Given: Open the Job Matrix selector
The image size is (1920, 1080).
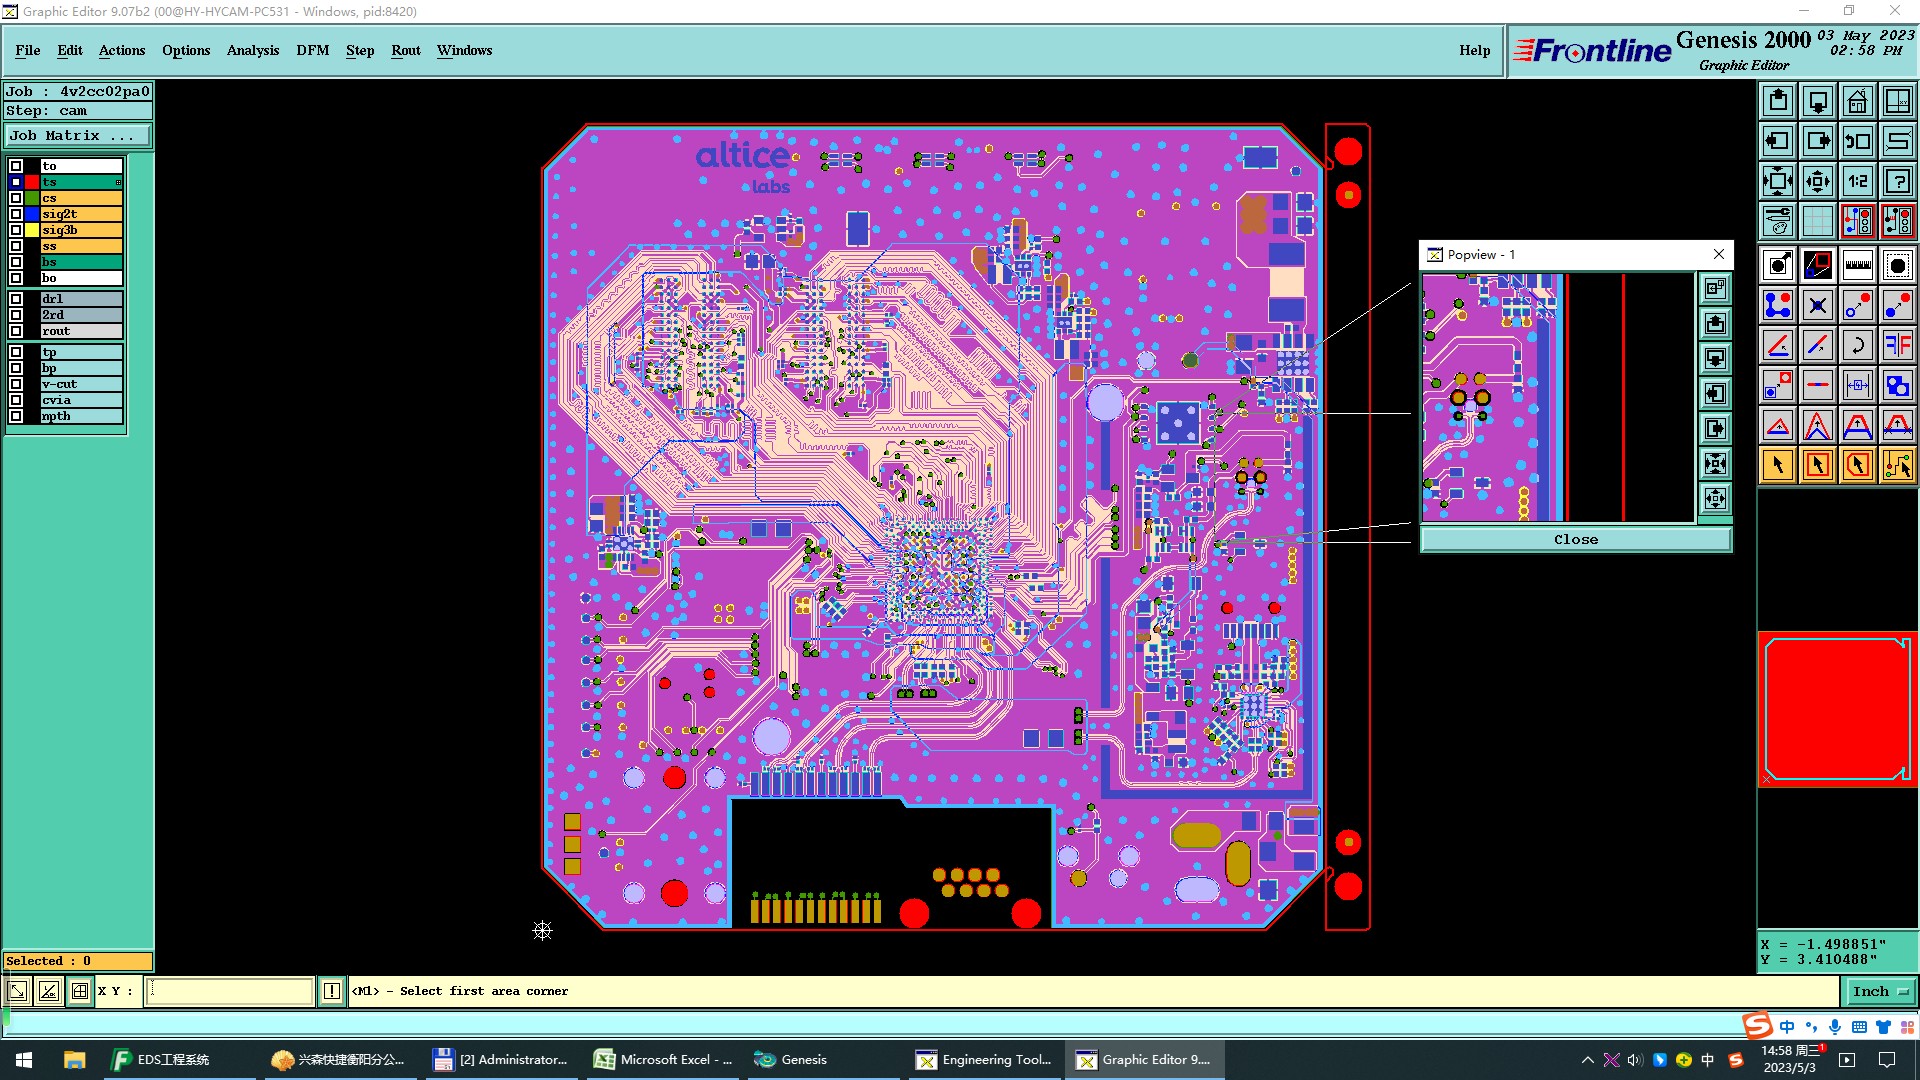Looking at the screenshot, I should click(78, 136).
